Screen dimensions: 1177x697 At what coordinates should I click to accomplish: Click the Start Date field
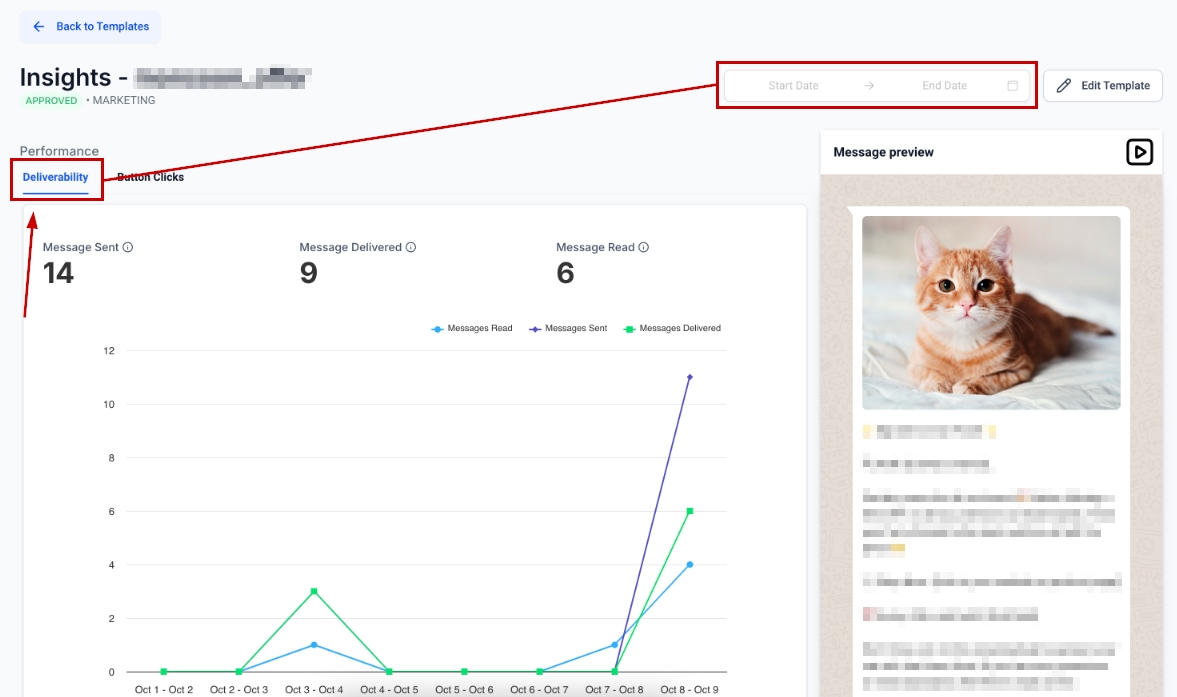pyautogui.click(x=793, y=86)
